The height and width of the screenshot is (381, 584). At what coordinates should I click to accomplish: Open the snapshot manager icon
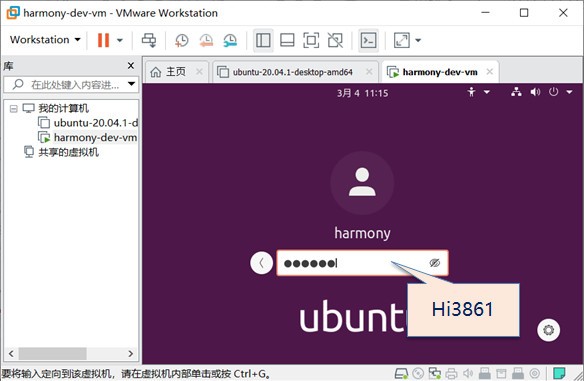click(x=230, y=40)
